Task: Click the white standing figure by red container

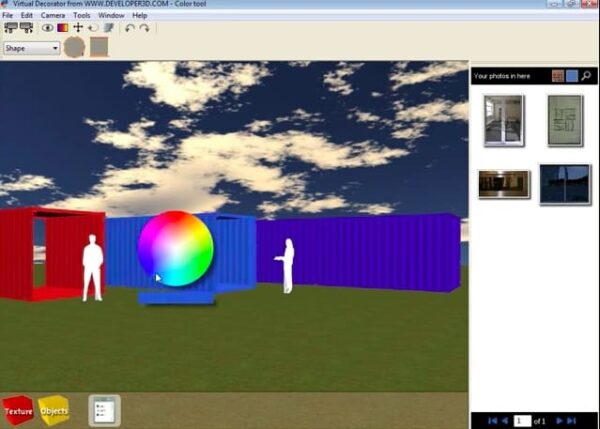Action: click(93, 268)
